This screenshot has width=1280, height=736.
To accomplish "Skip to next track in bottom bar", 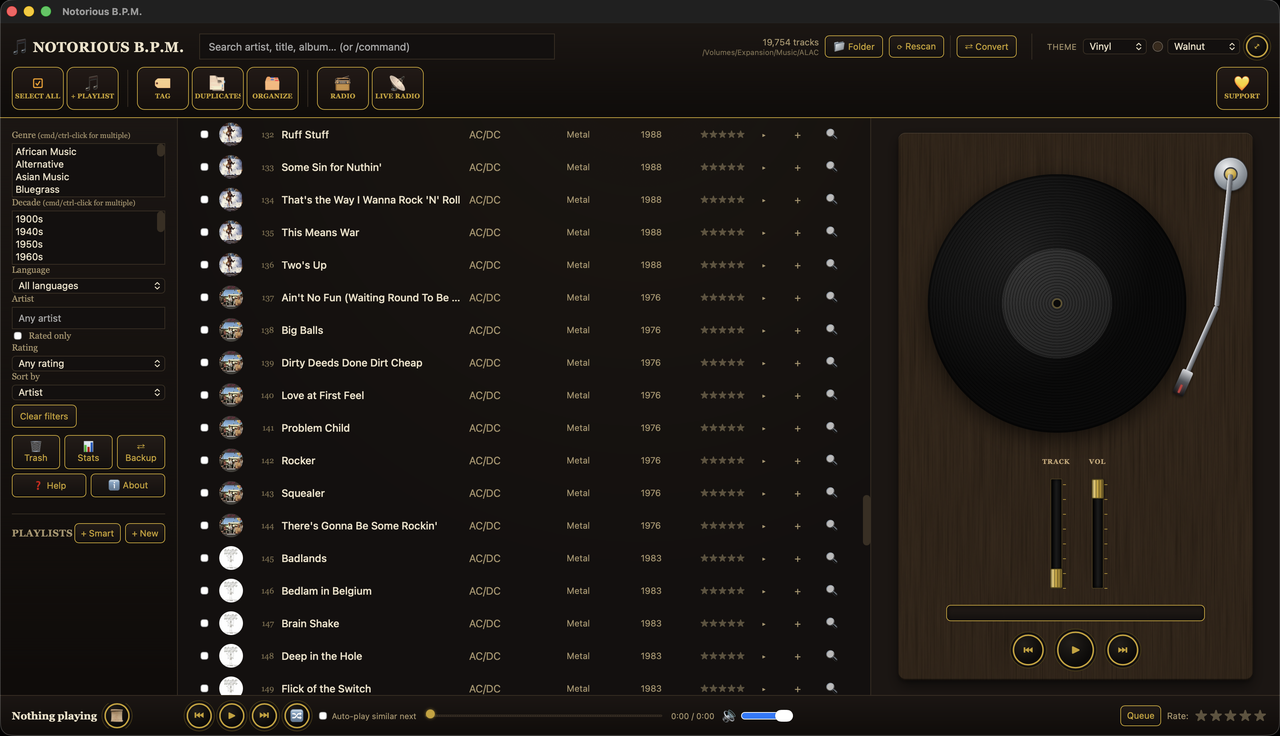I will pyautogui.click(x=264, y=715).
